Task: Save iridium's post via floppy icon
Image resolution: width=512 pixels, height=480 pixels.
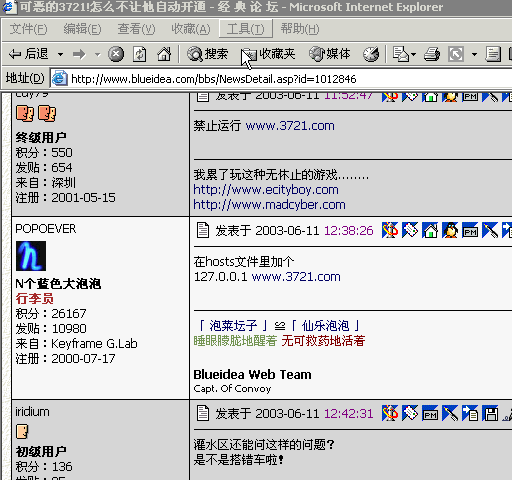Action: [490, 413]
